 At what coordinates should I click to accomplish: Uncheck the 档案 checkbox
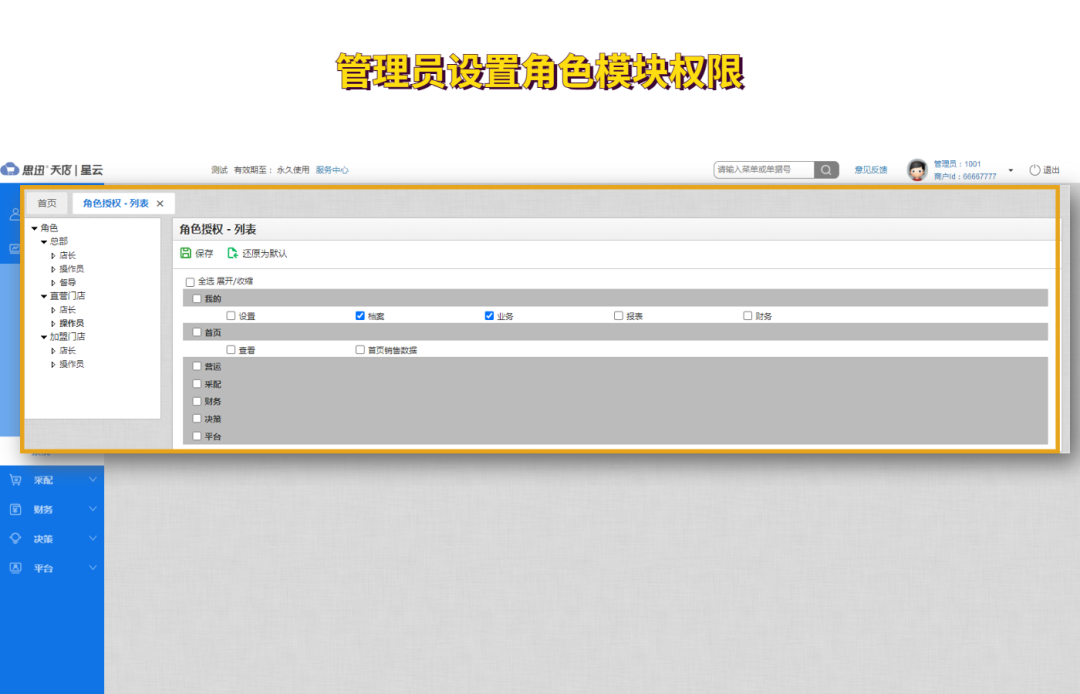(360, 315)
